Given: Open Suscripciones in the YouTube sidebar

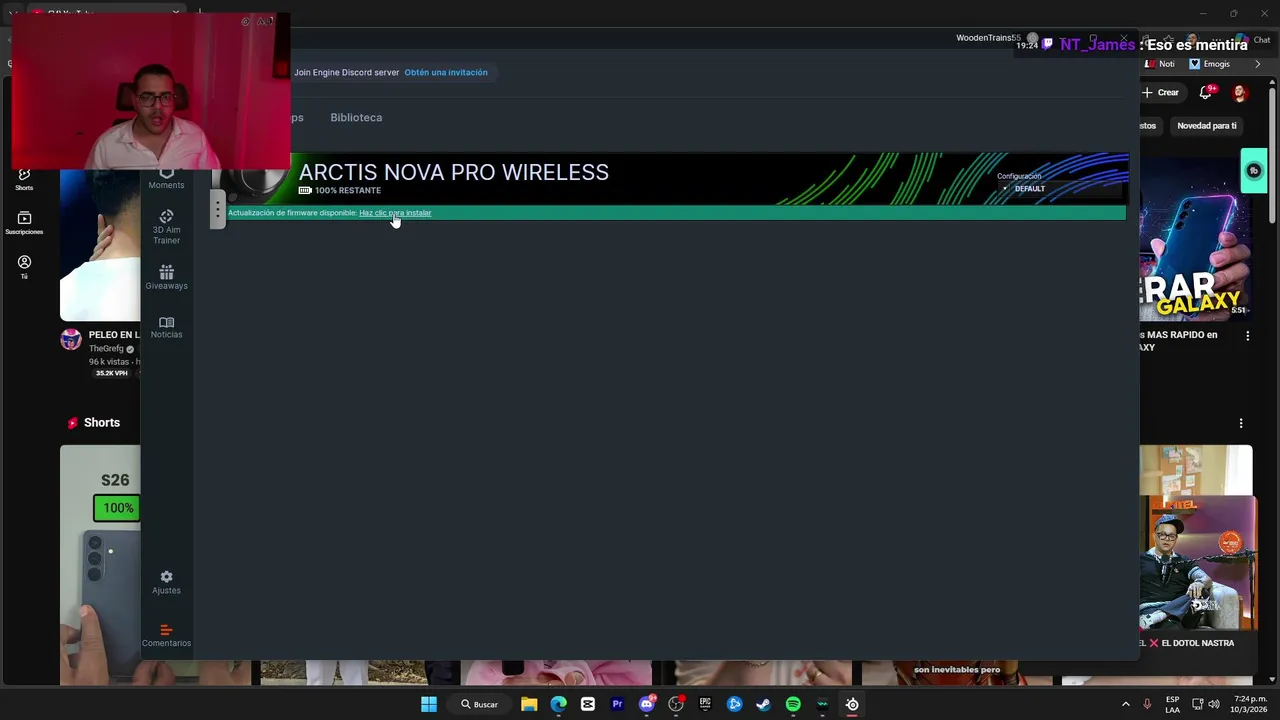Looking at the screenshot, I should click(x=24, y=223).
